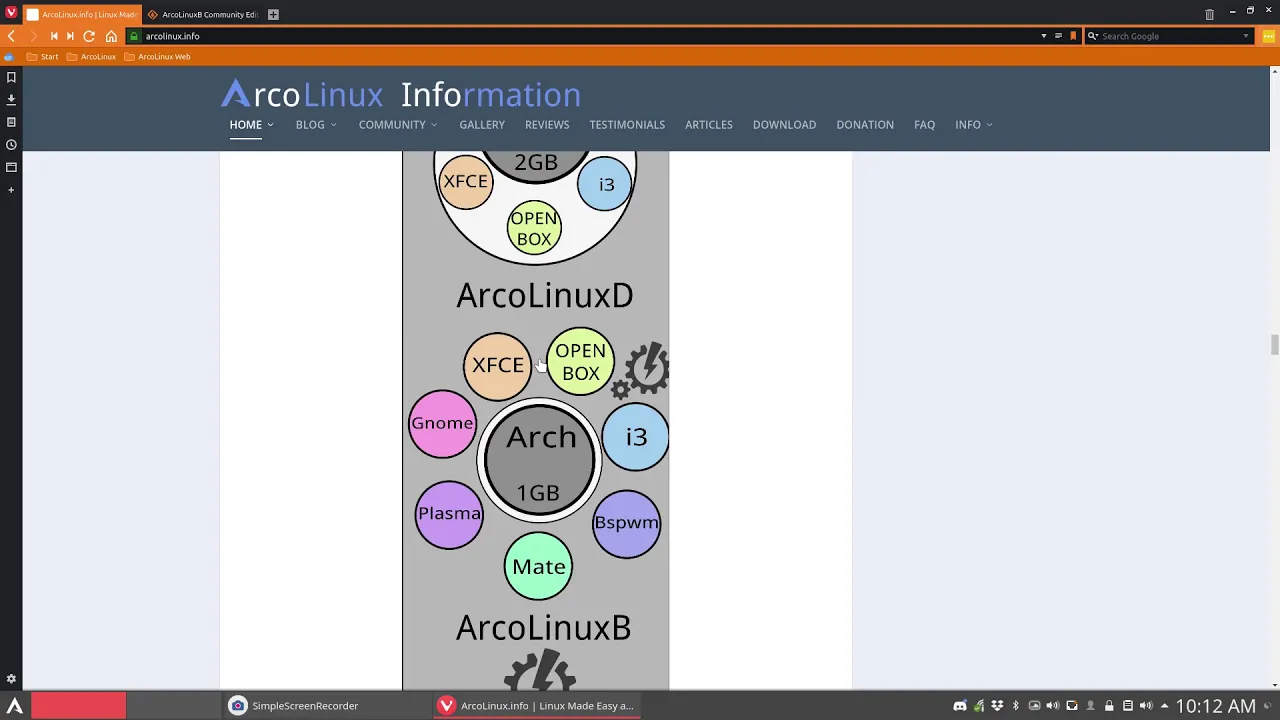Click the ArcoLinuxB heading text
Image resolution: width=1280 pixels, height=720 pixels.
543,628
